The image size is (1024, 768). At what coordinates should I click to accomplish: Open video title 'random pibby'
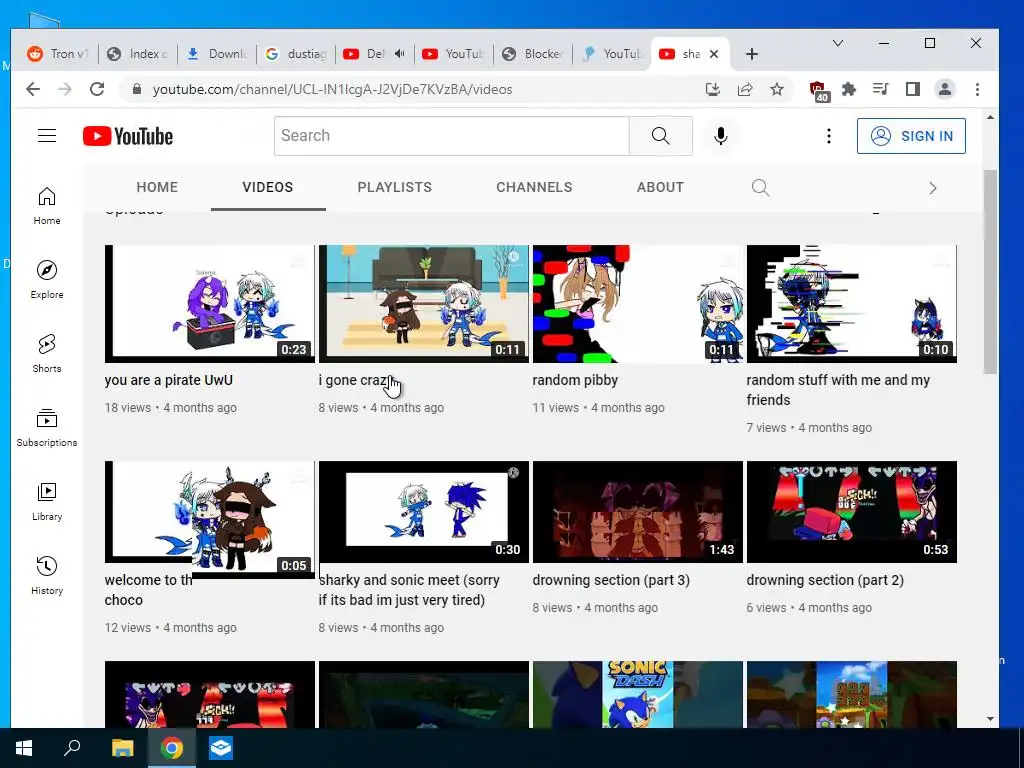(x=575, y=380)
